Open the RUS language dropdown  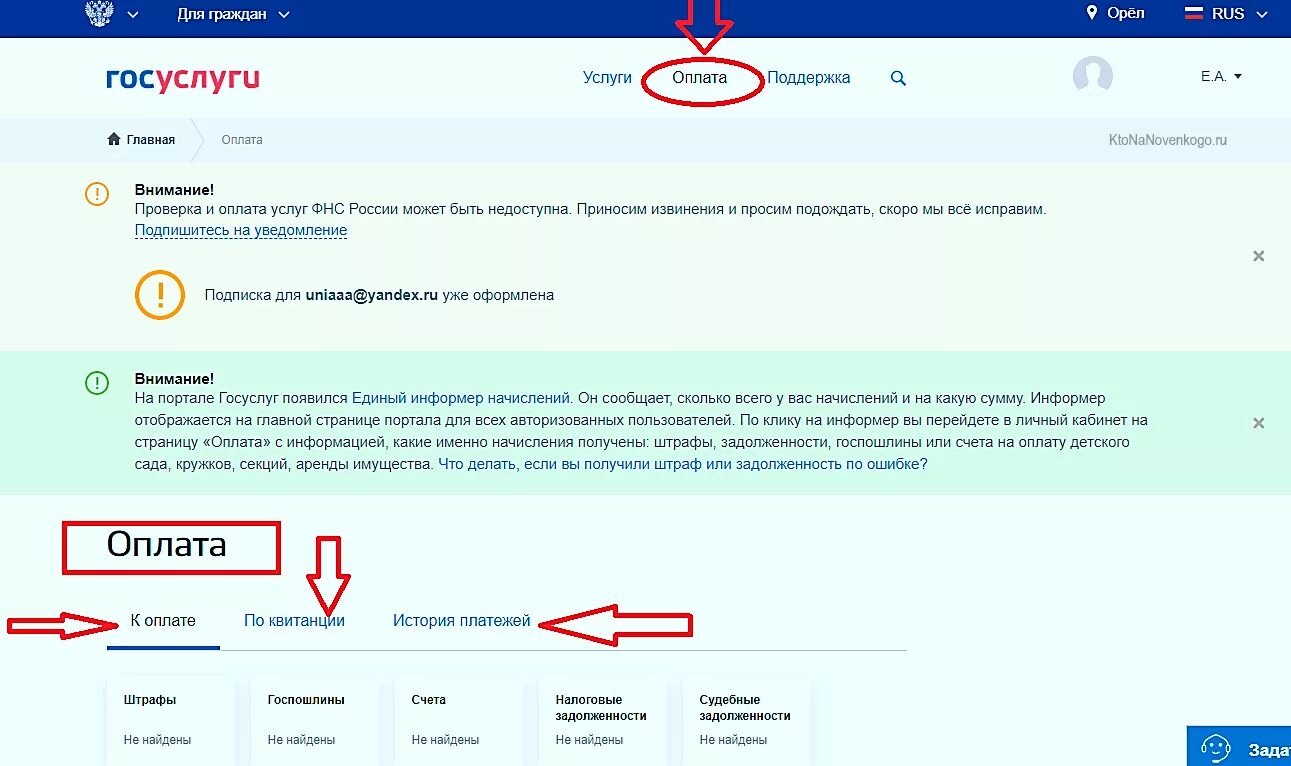[x=1238, y=14]
